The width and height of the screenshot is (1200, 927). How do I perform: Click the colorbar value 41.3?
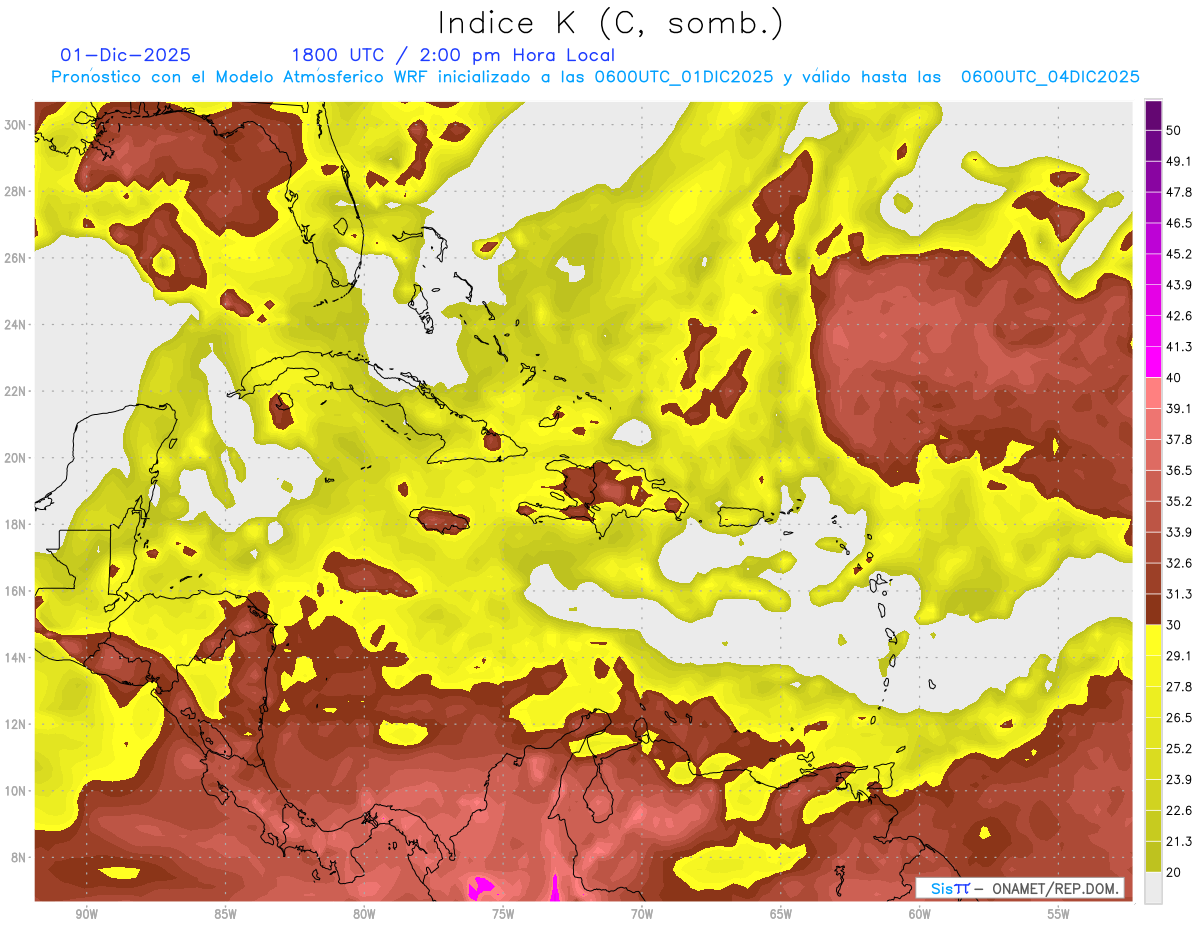coord(1179,347)
